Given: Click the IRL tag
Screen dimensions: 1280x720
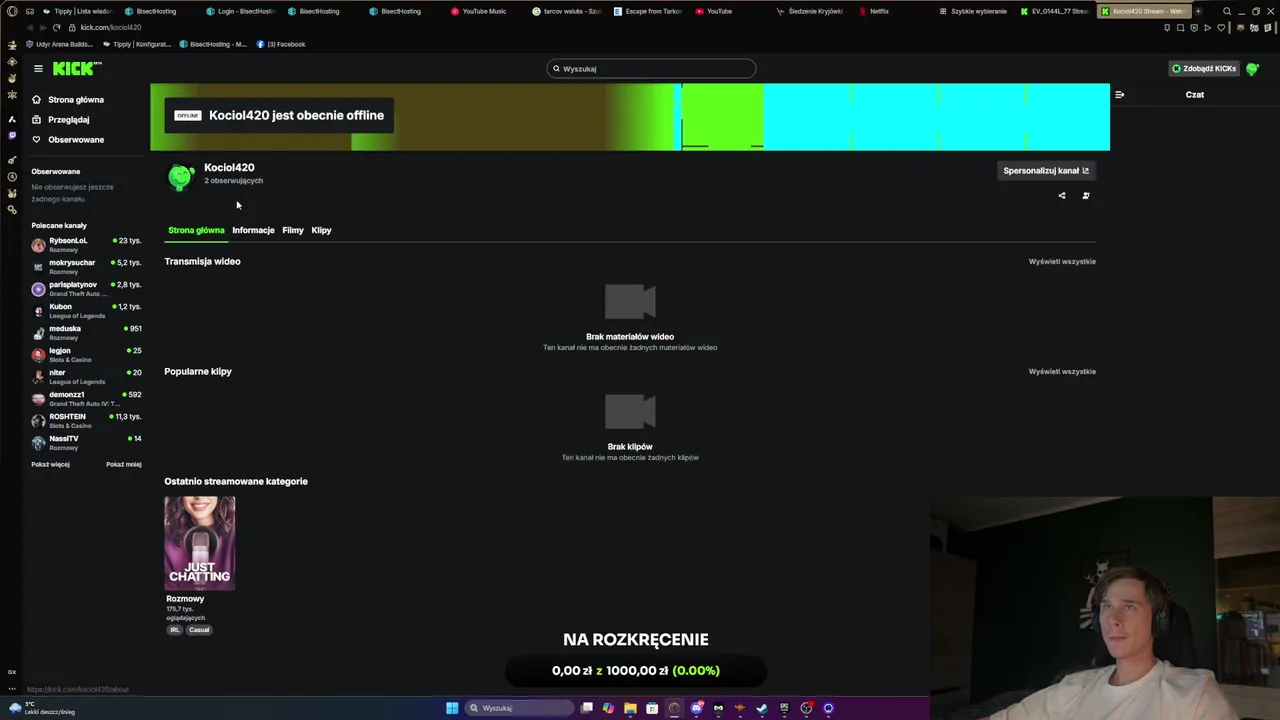Looking at the screenshot, I should [x=174, y=630].
